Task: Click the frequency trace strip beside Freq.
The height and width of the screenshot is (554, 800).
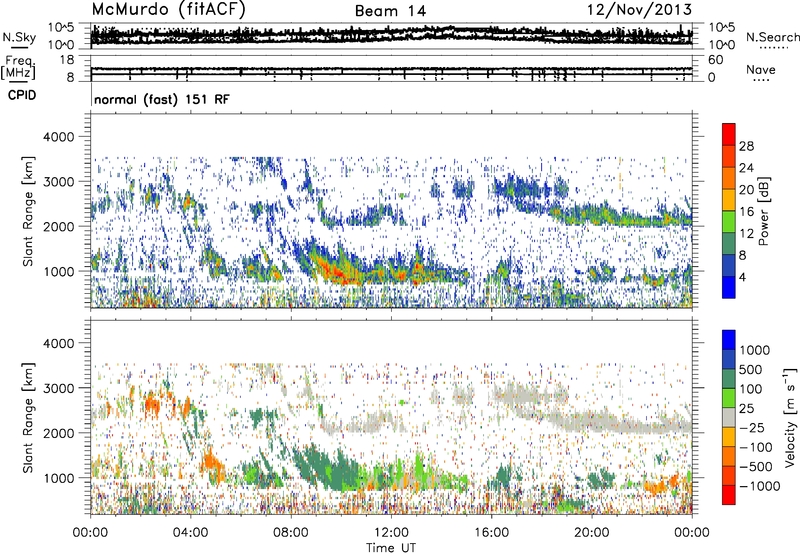Action: coord(391,68)
